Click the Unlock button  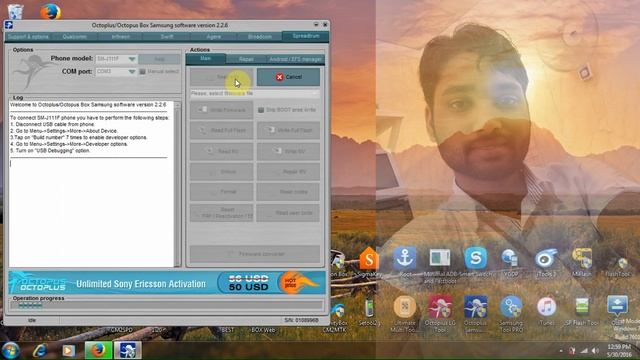pyautogui.click(x=222, y=172)
